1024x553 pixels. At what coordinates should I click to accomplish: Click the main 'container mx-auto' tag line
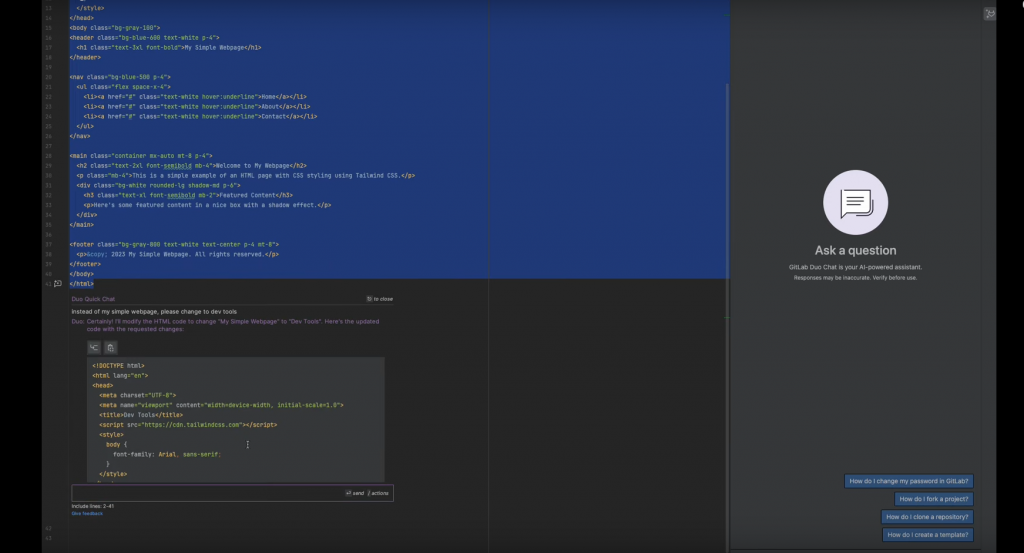[x=141, y=156]
